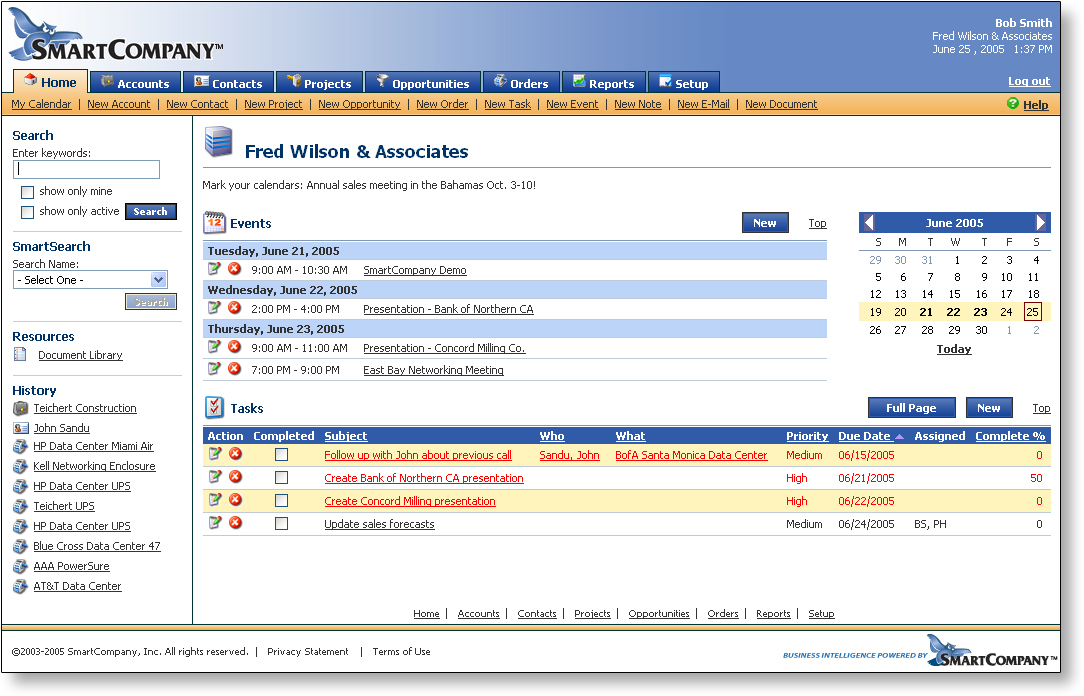The image size is (1084, 696).
Task: Click the Events calendar icon
Action: coord(214,223)
